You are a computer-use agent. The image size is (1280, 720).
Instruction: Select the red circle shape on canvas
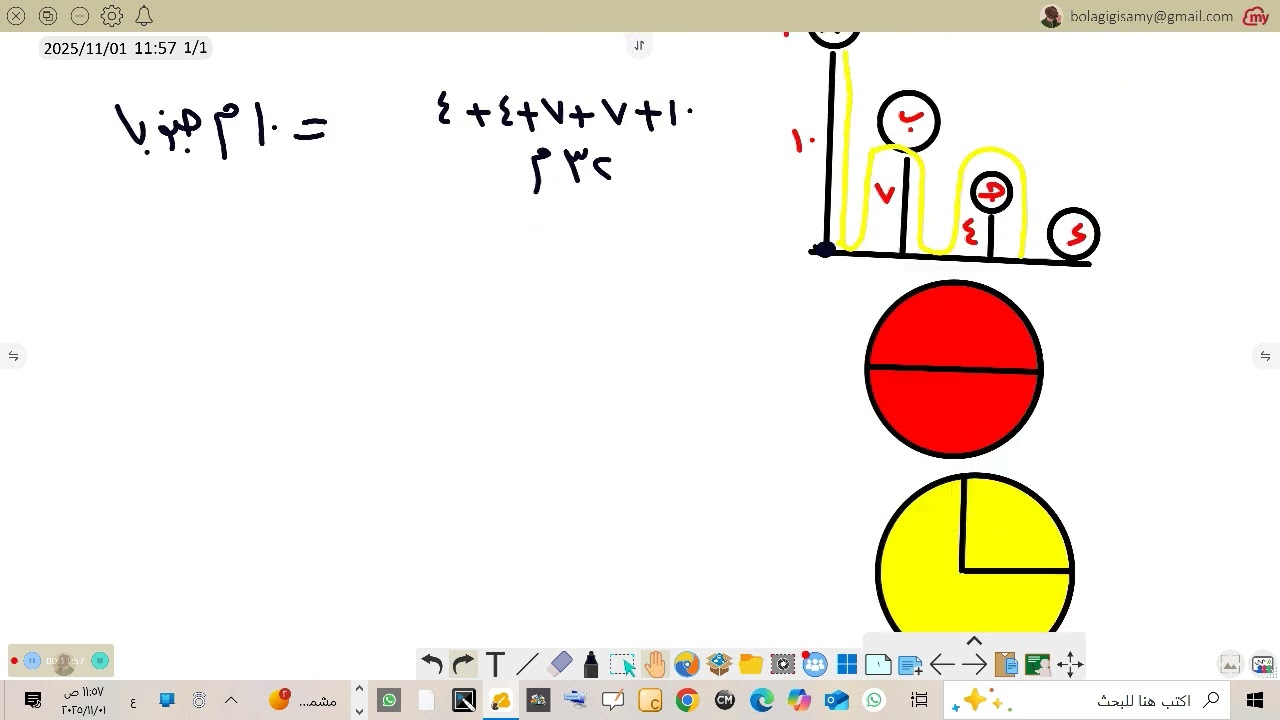pos(954,369)
